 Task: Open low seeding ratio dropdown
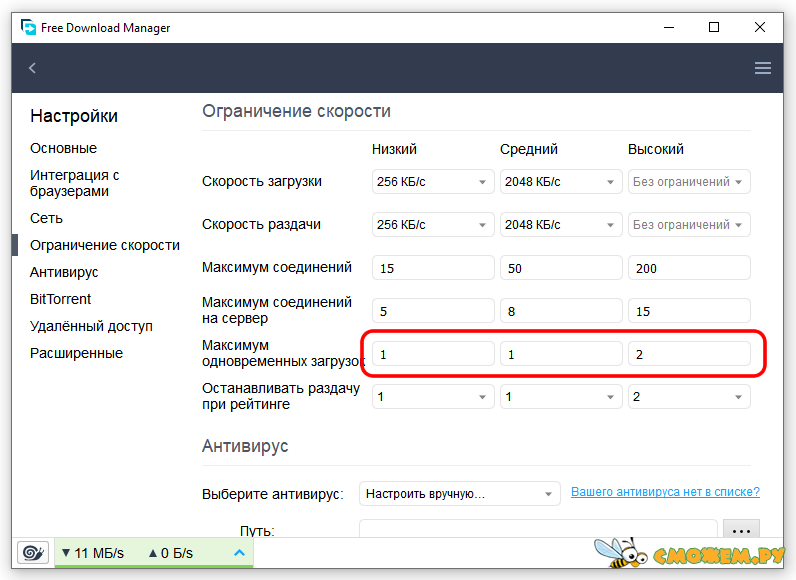(433, 397)
